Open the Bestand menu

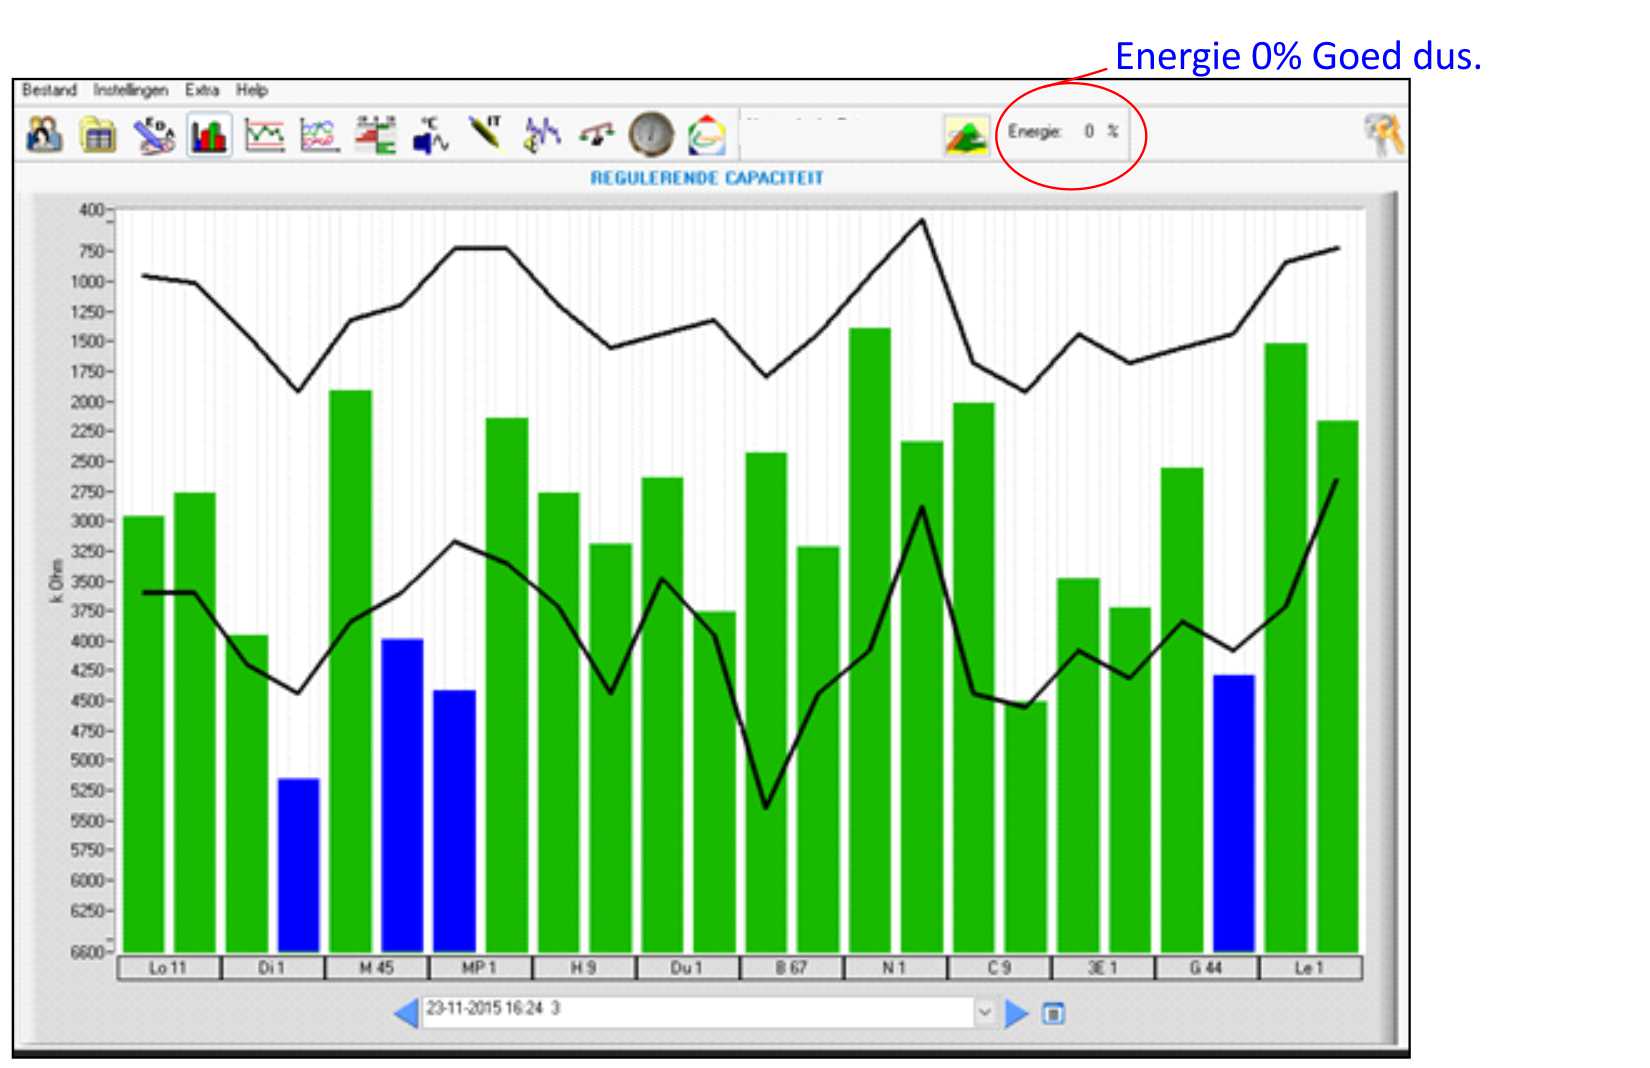(49, 90)
